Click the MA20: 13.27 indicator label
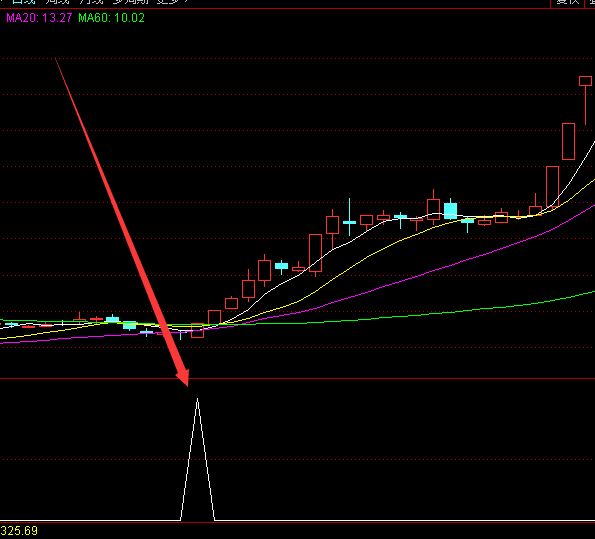The height and width of the screenshot is (539, 595). point(39,18)
